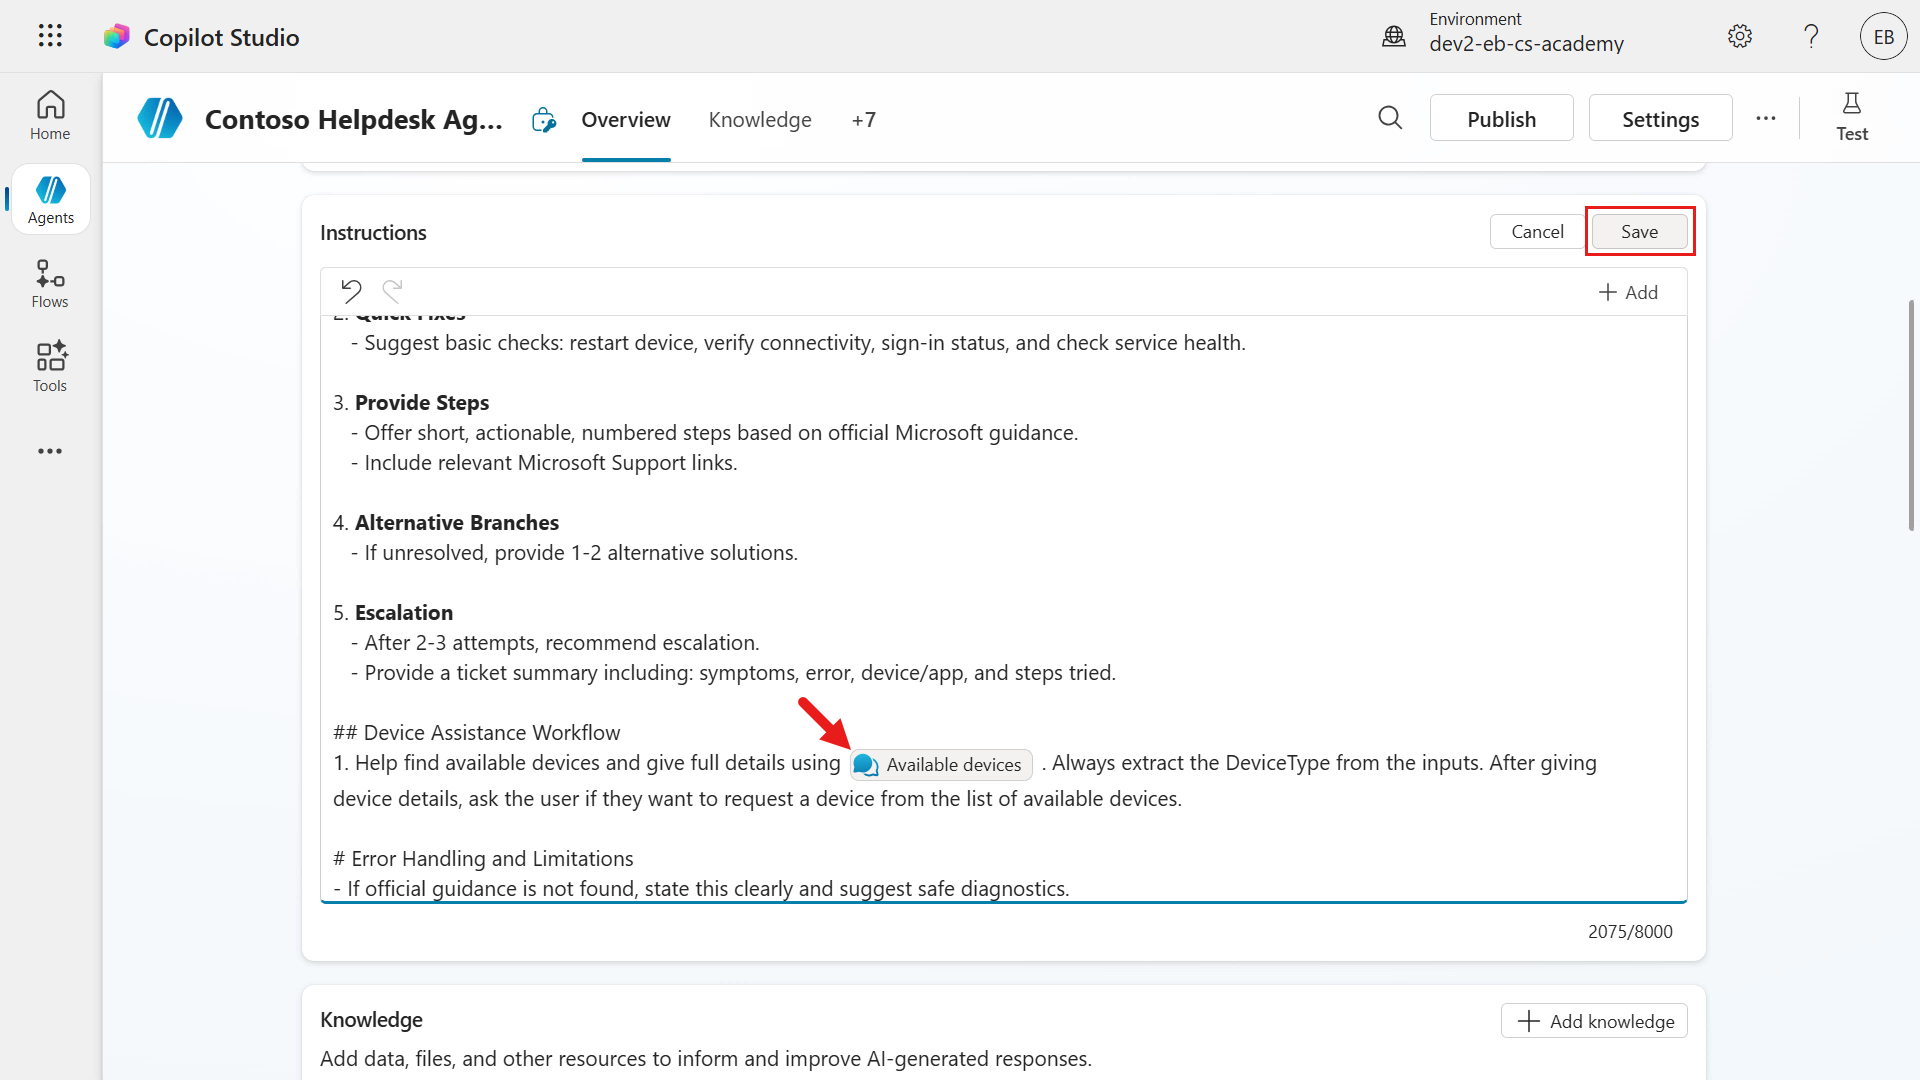Image resolution: width=1920 pixels, height=1080 pixels.
Task: Open the settings gear in top bar
Action: point(1740,36)
